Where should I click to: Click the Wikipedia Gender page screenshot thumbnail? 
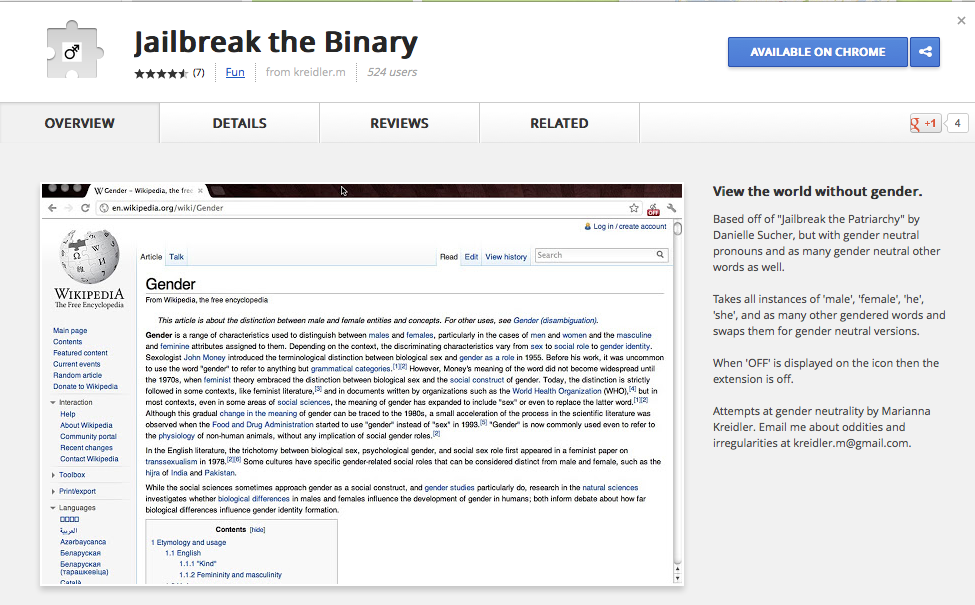coord(362,384)
